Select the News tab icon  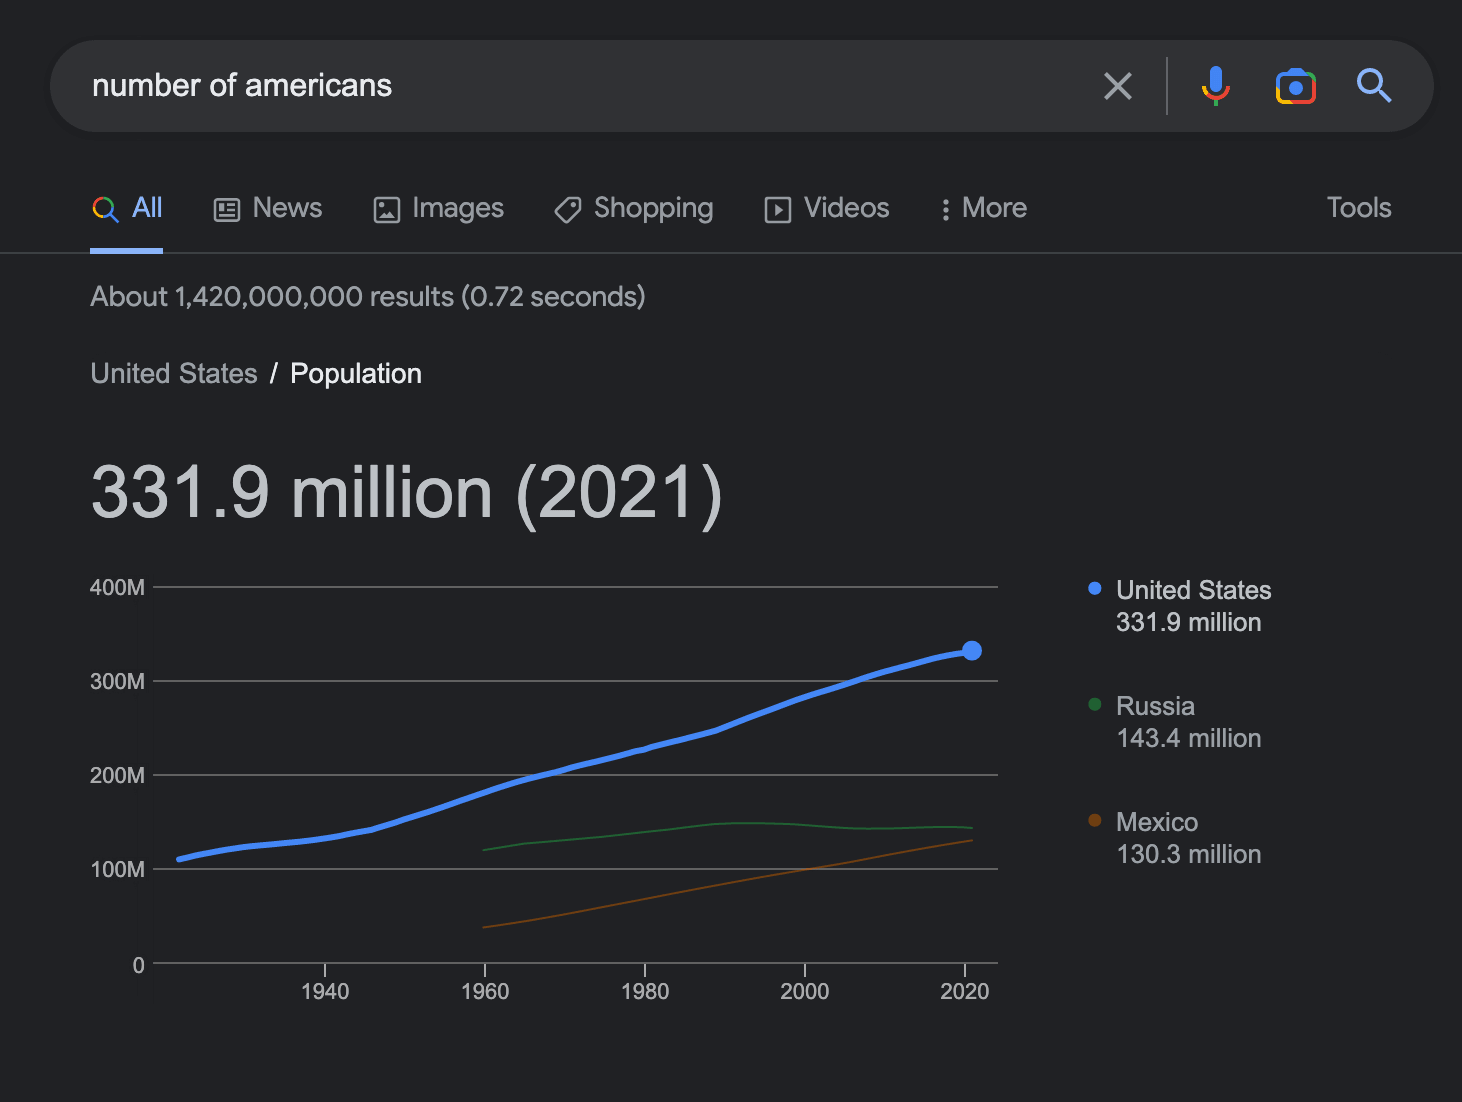pos(226,209)
